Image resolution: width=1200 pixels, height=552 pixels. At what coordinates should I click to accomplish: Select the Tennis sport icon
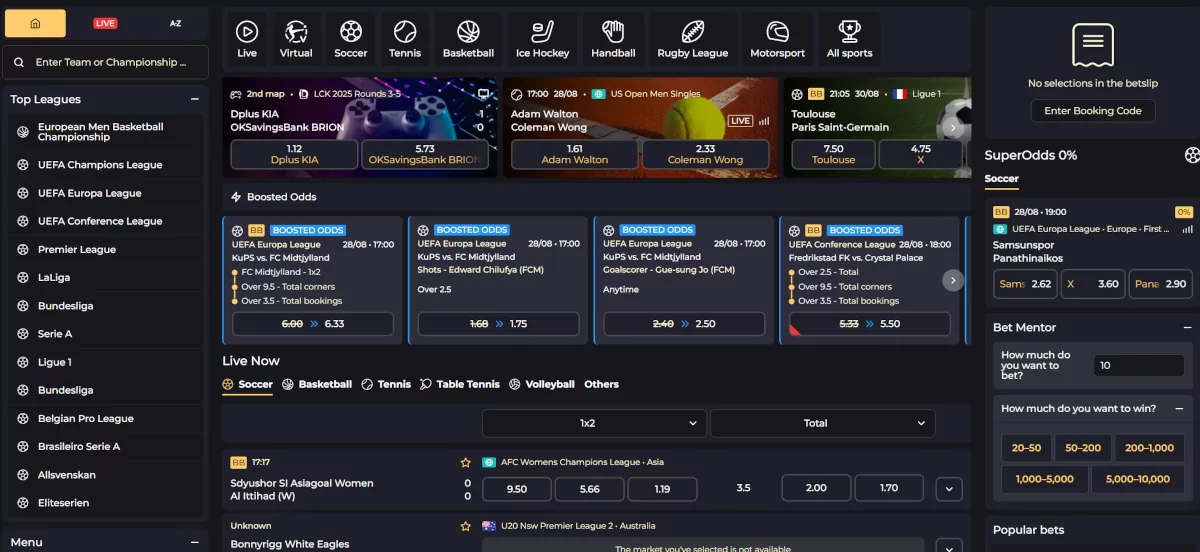(405, 39)
